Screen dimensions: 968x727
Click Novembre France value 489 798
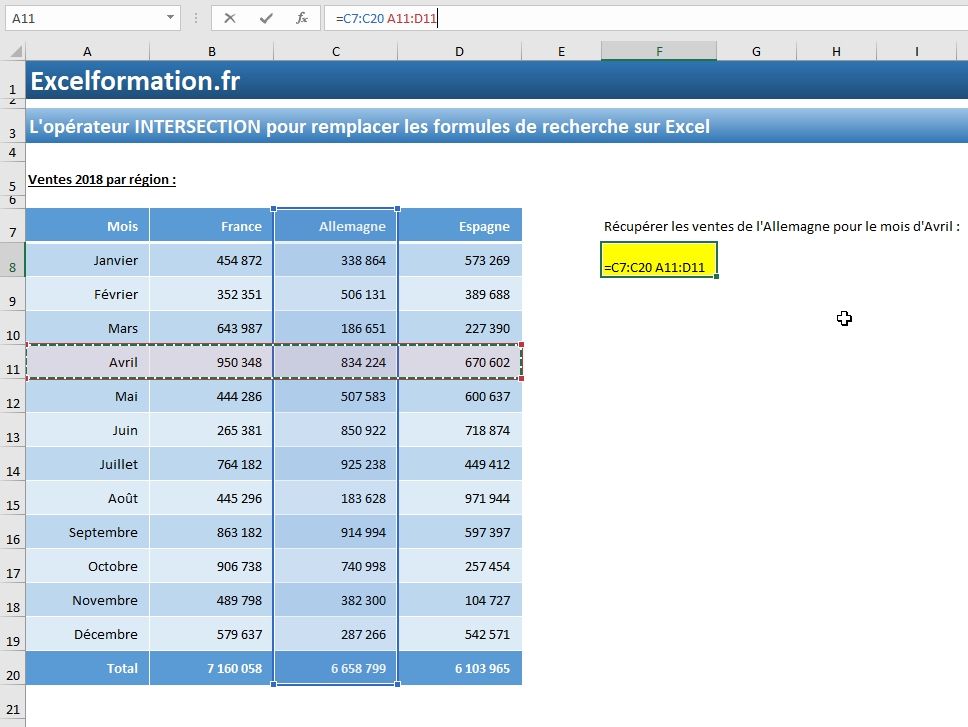point(212,600)
